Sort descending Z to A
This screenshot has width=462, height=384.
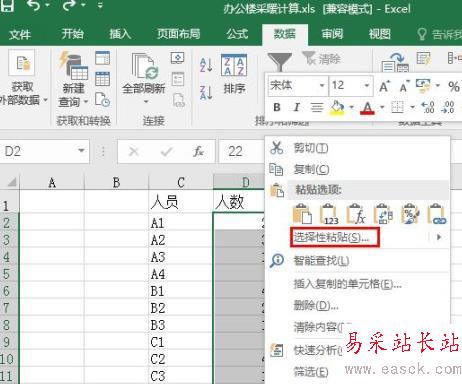tap(206, 92)
